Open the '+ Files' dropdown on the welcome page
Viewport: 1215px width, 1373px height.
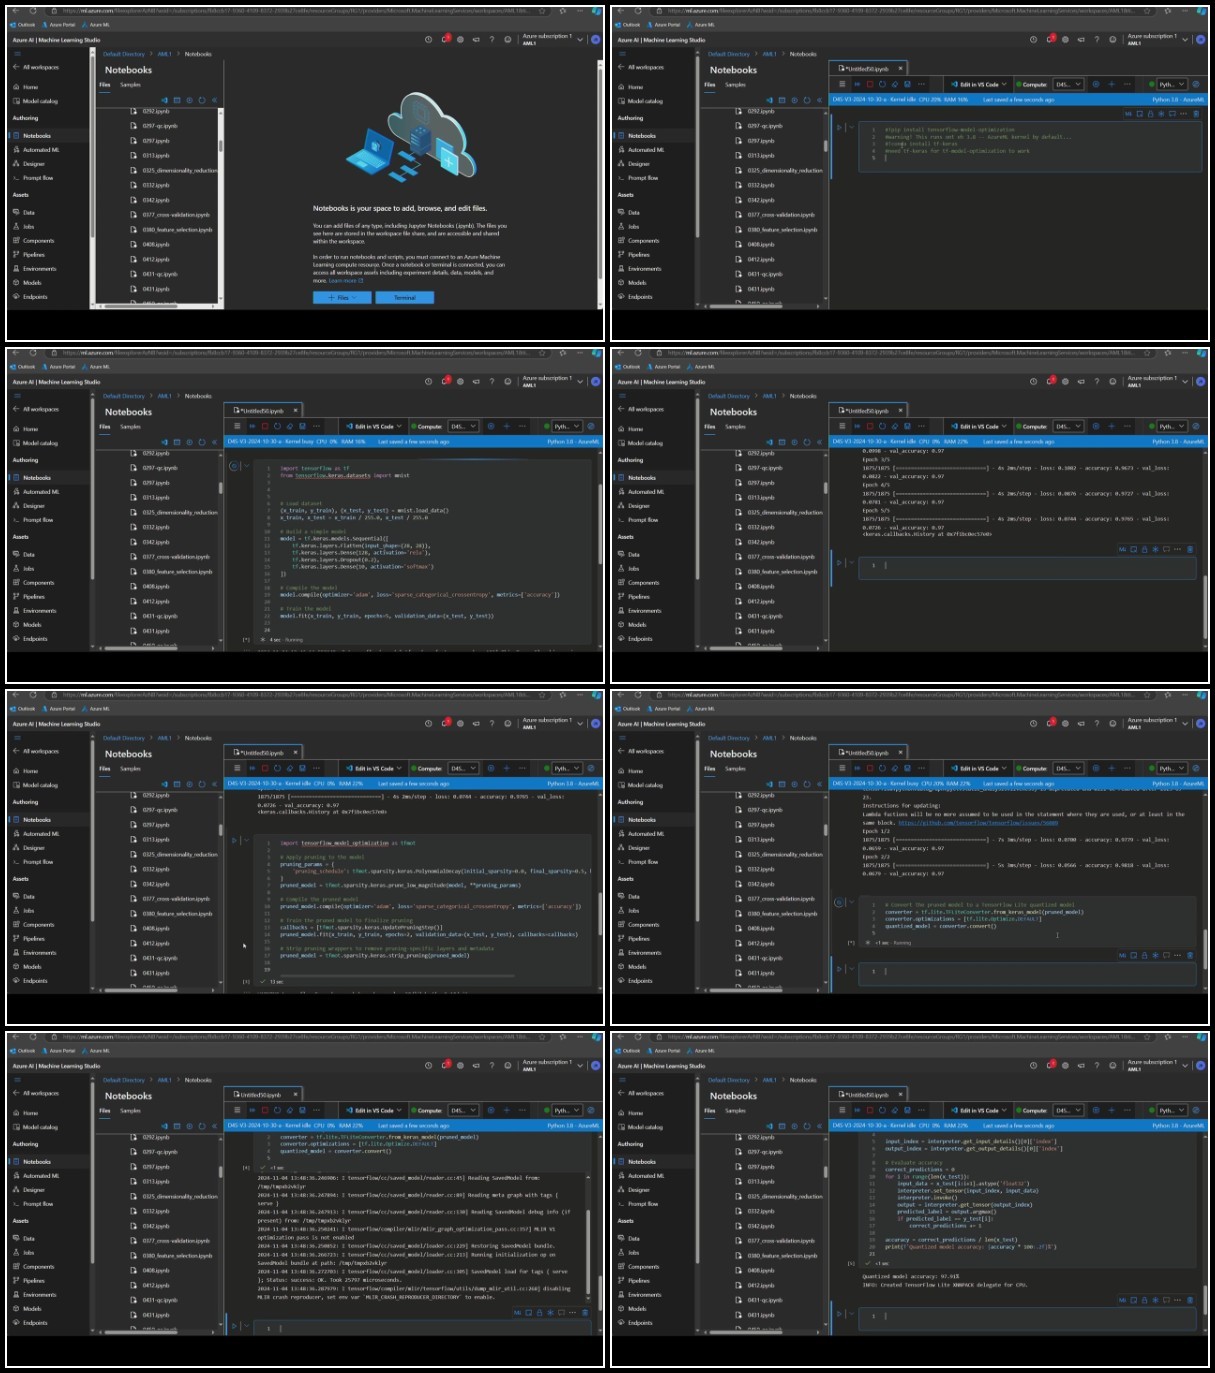[x=342, y=297]
